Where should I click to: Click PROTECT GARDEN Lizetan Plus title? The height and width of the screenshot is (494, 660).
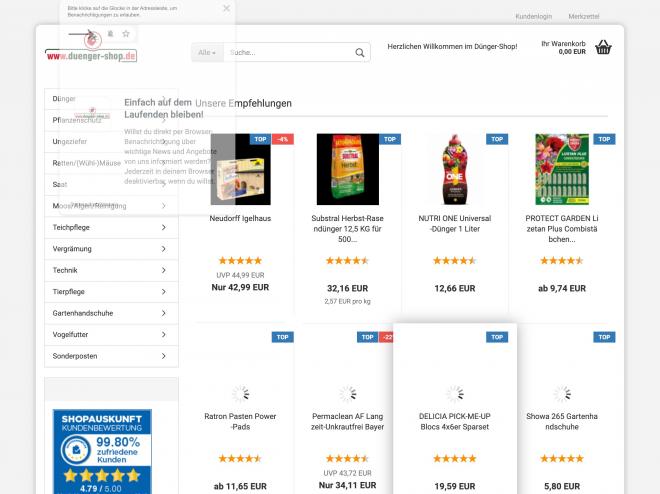pyautogui.click(x=562, y=229)
